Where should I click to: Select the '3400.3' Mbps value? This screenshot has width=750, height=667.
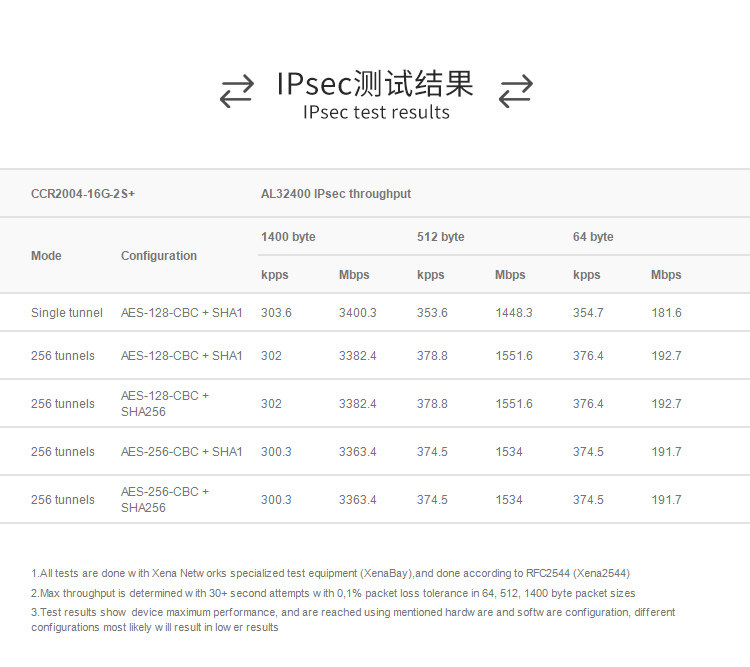[x=357, y=313]
